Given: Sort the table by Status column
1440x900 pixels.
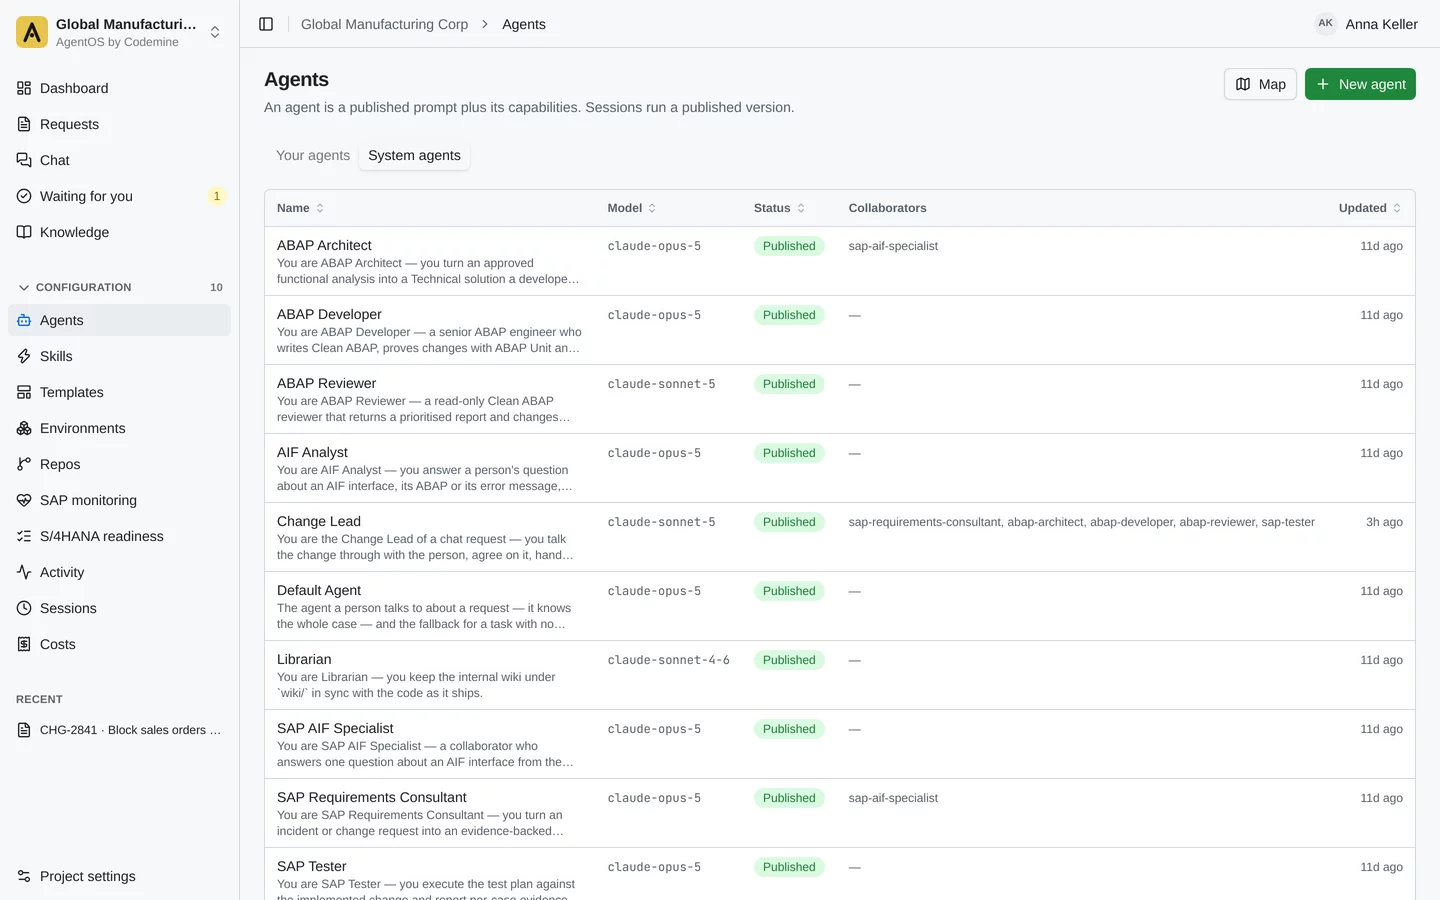Looking at the screenshot, I should tap(779, 208).
